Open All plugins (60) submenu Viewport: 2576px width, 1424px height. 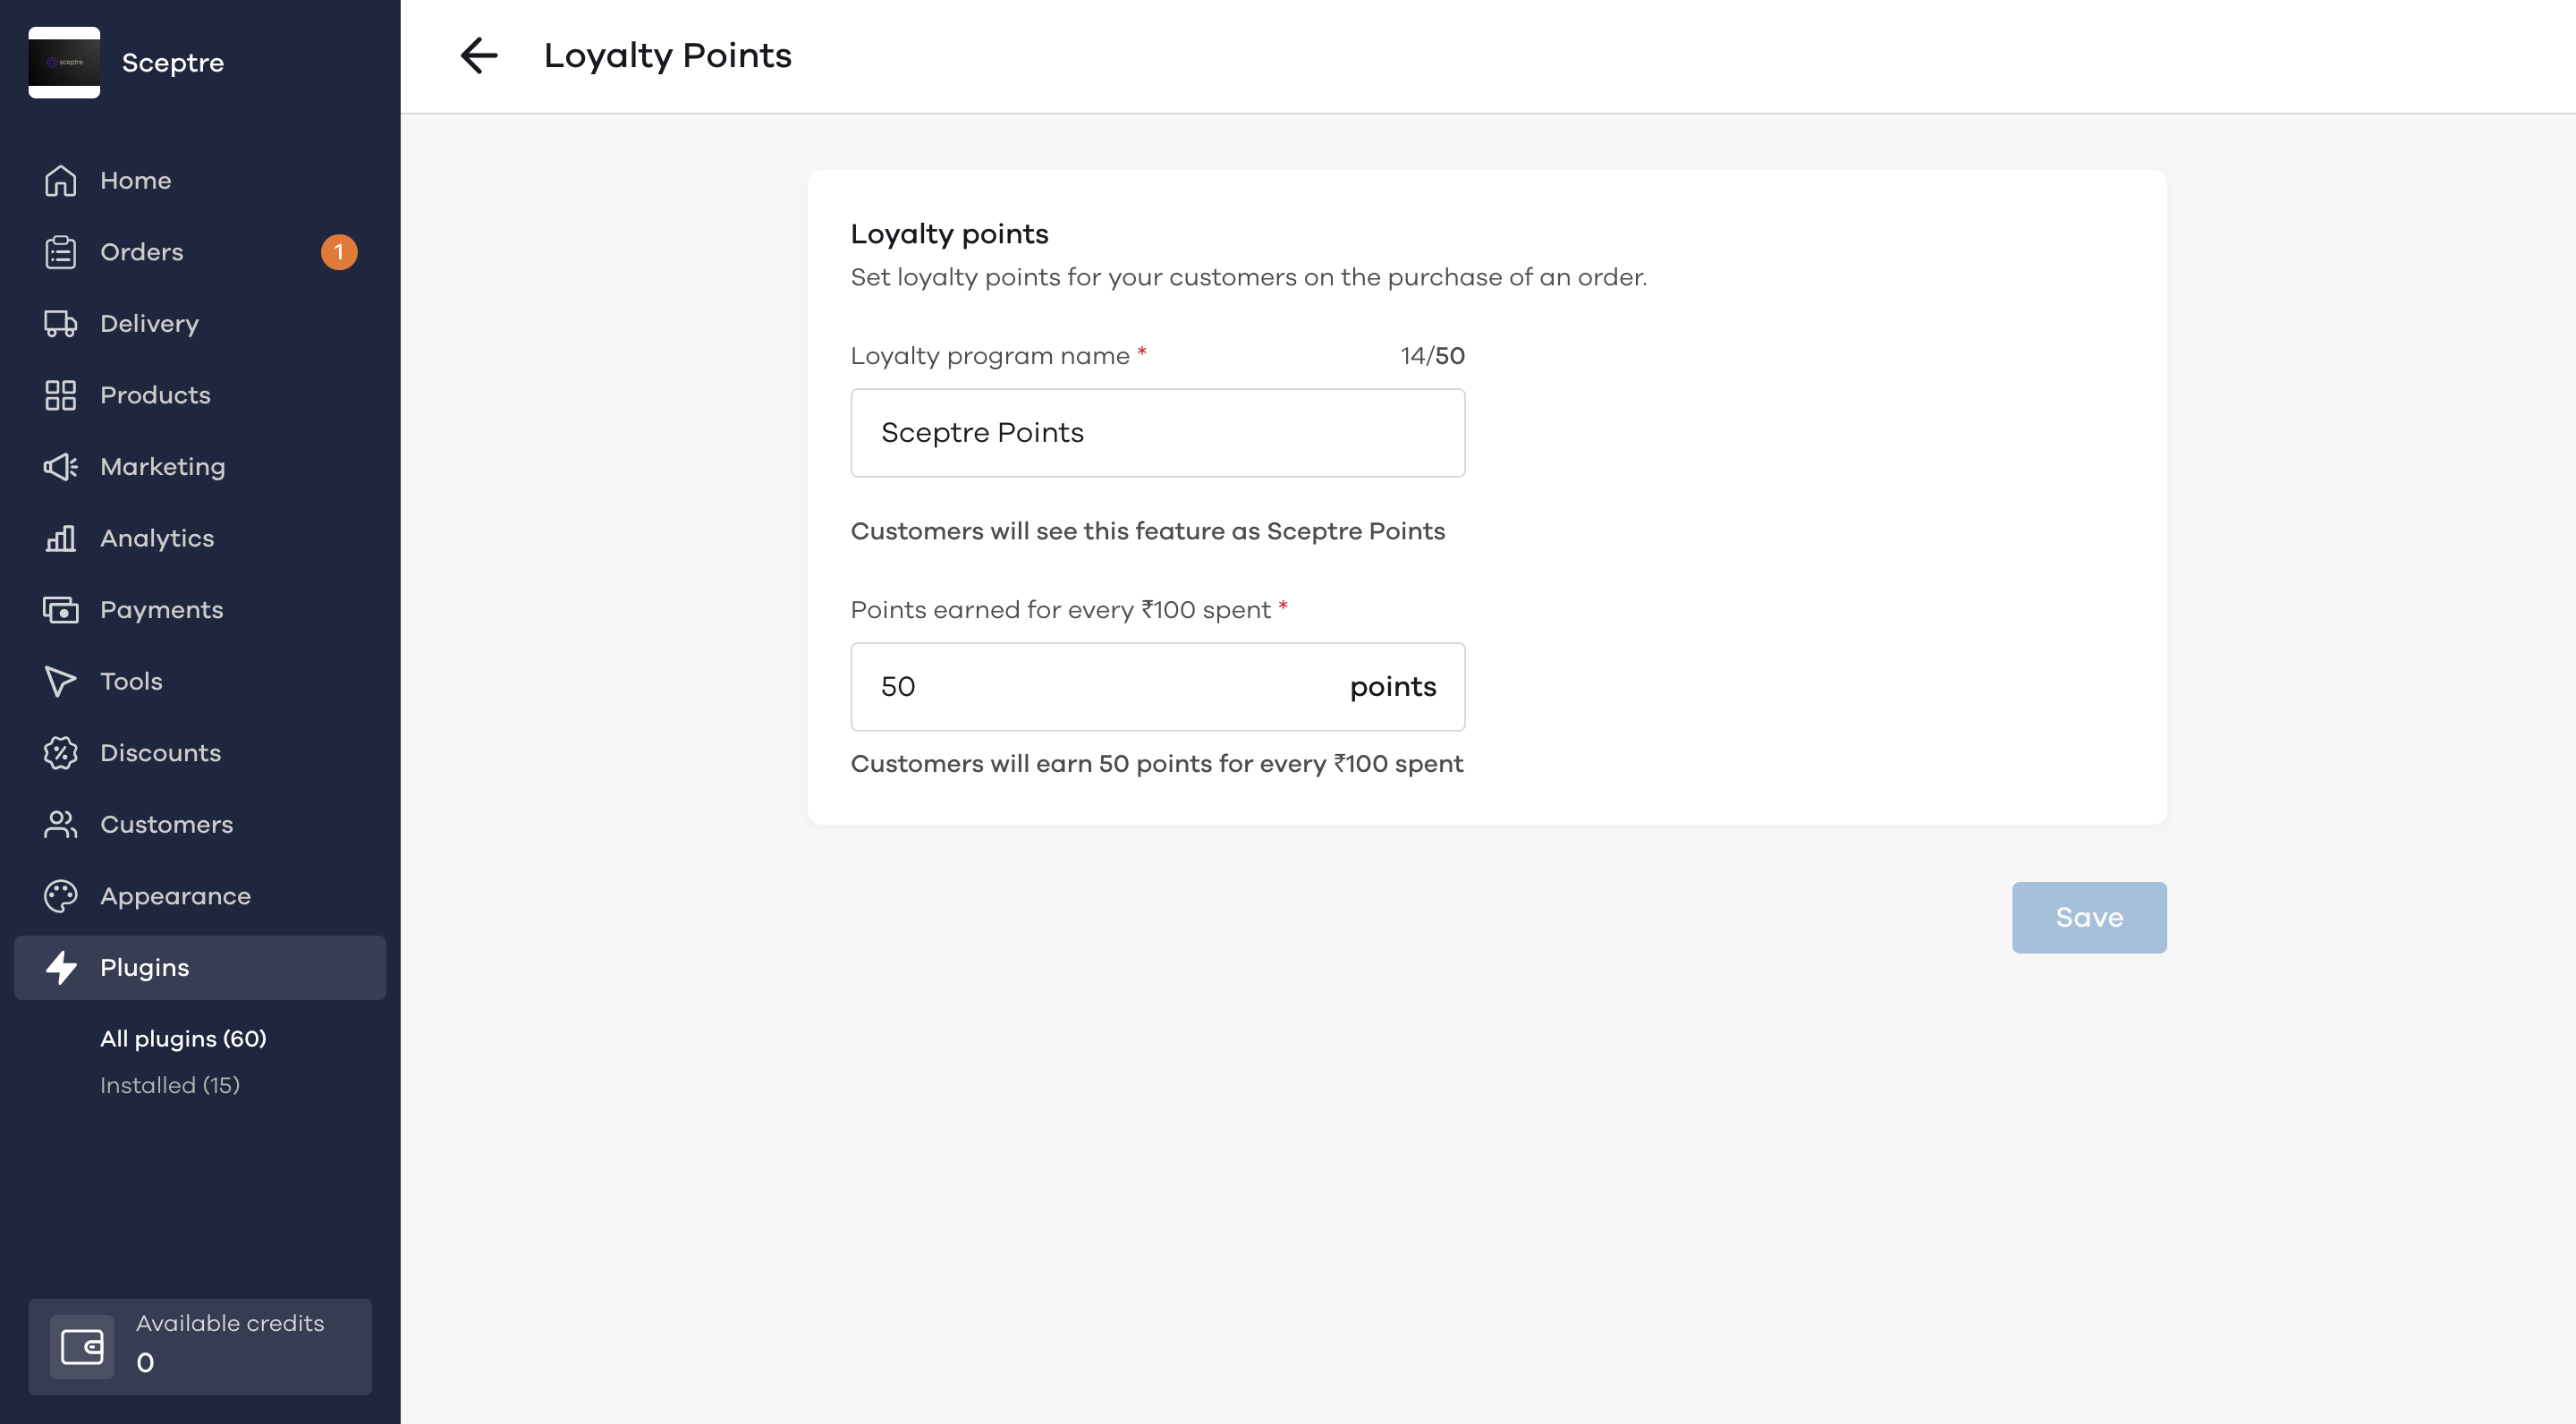[183, 1039]
